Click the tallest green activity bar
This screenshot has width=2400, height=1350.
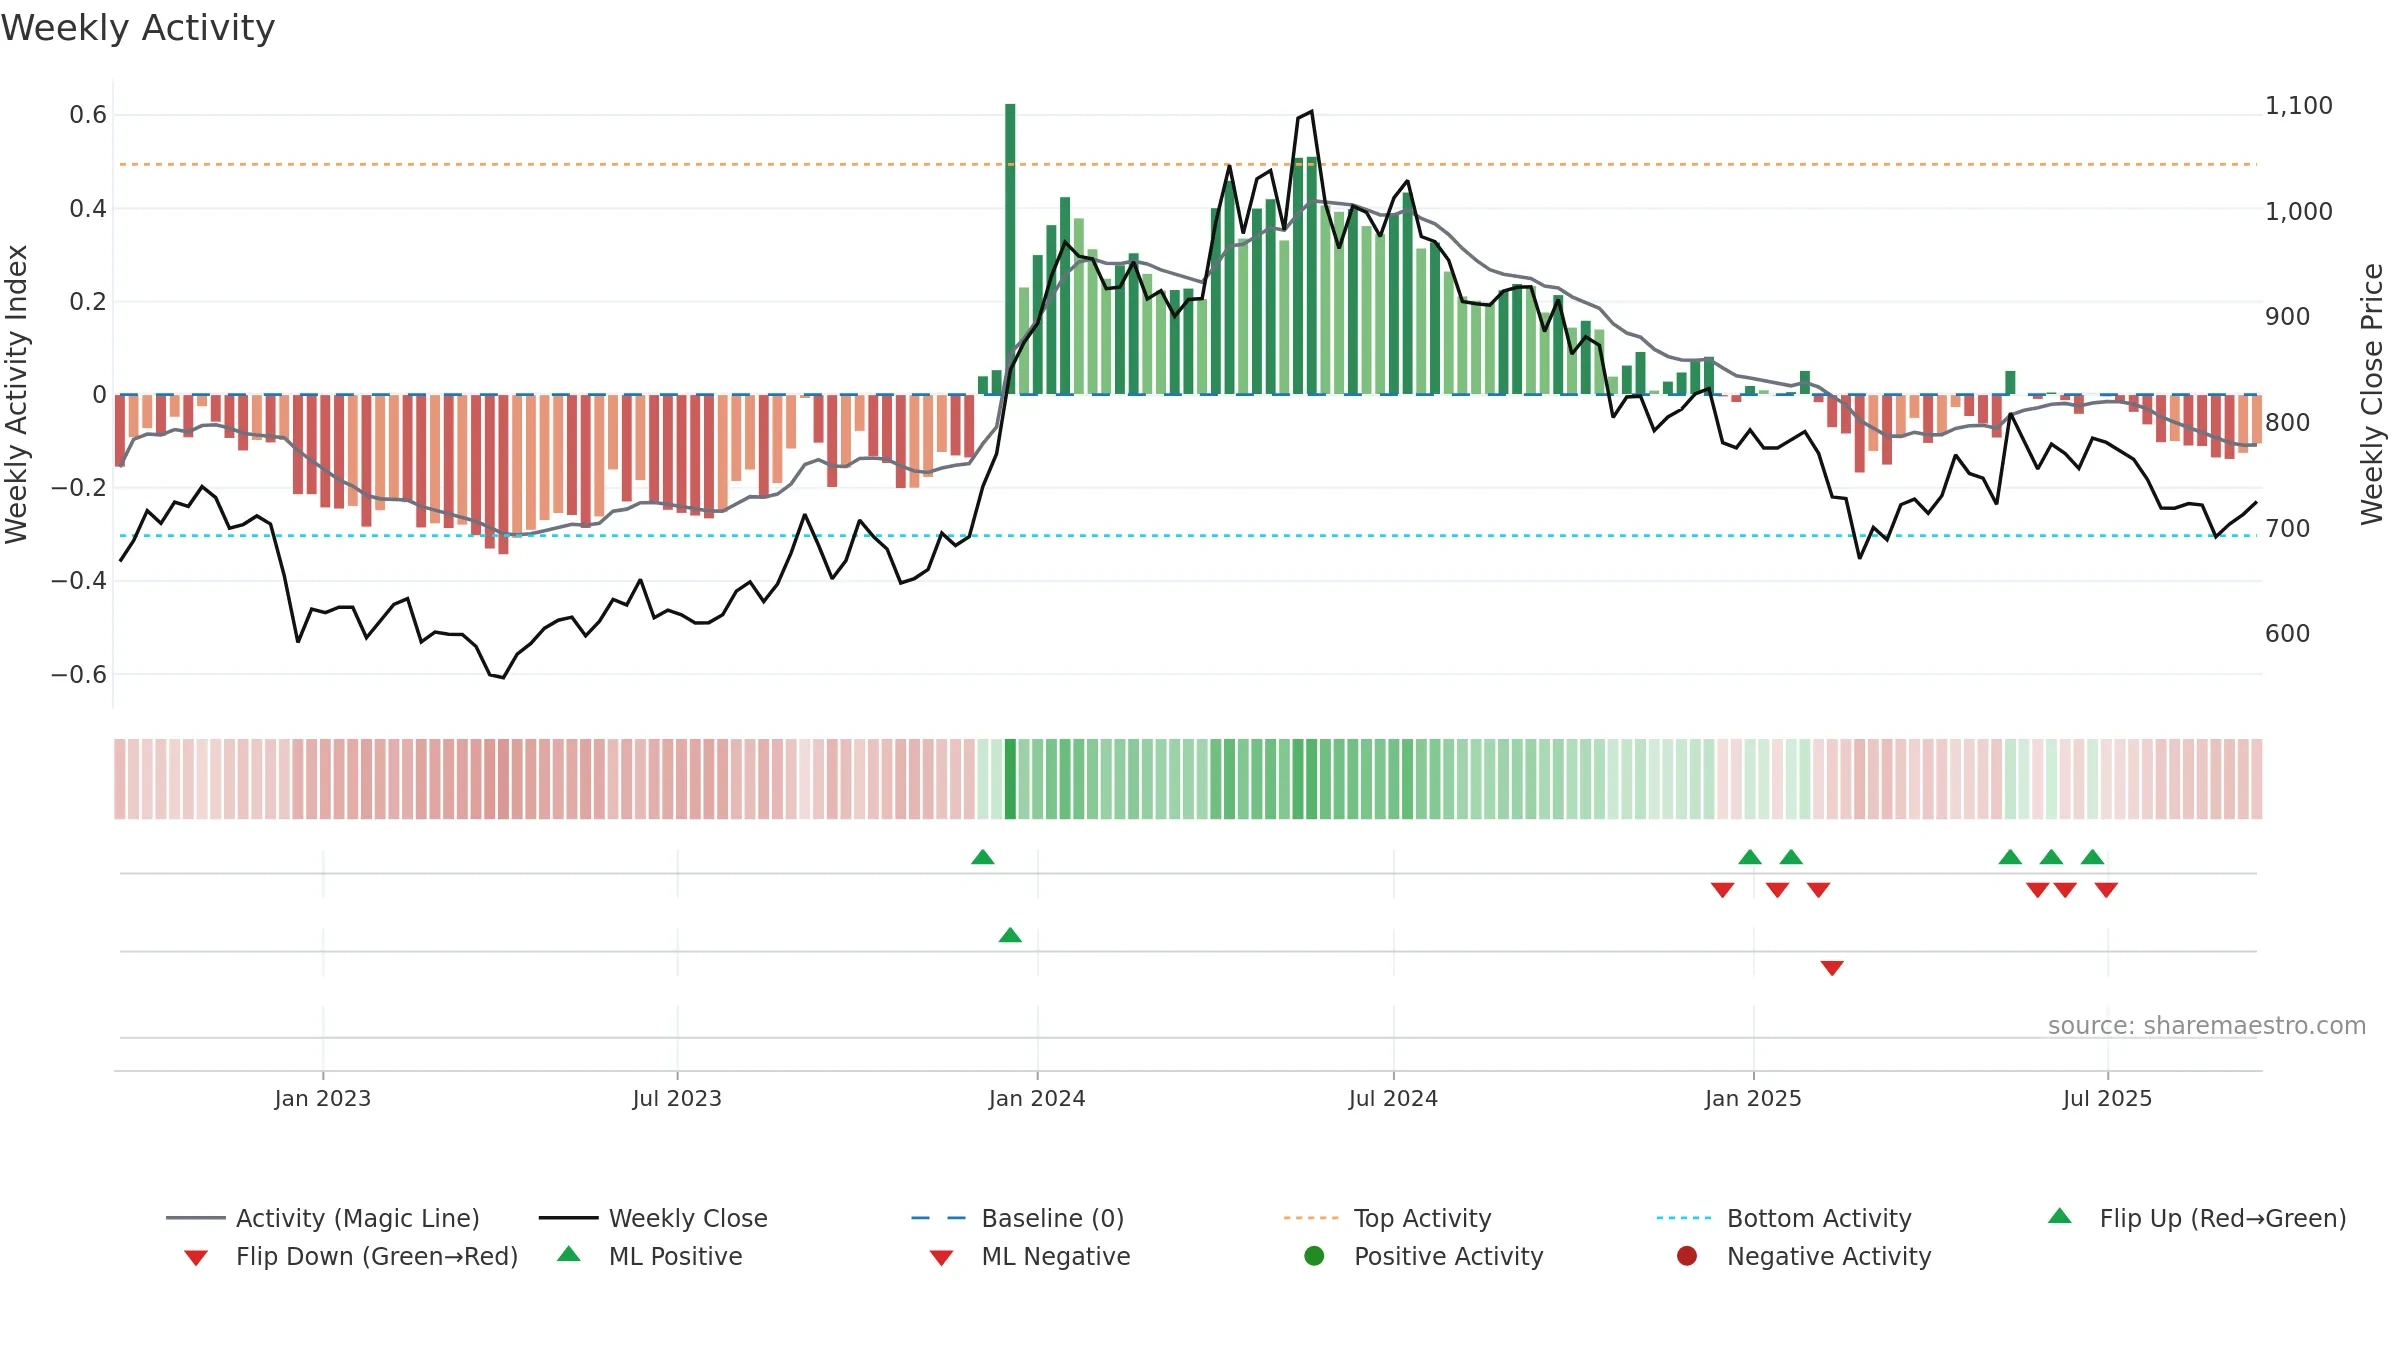tap(1010, 249)
